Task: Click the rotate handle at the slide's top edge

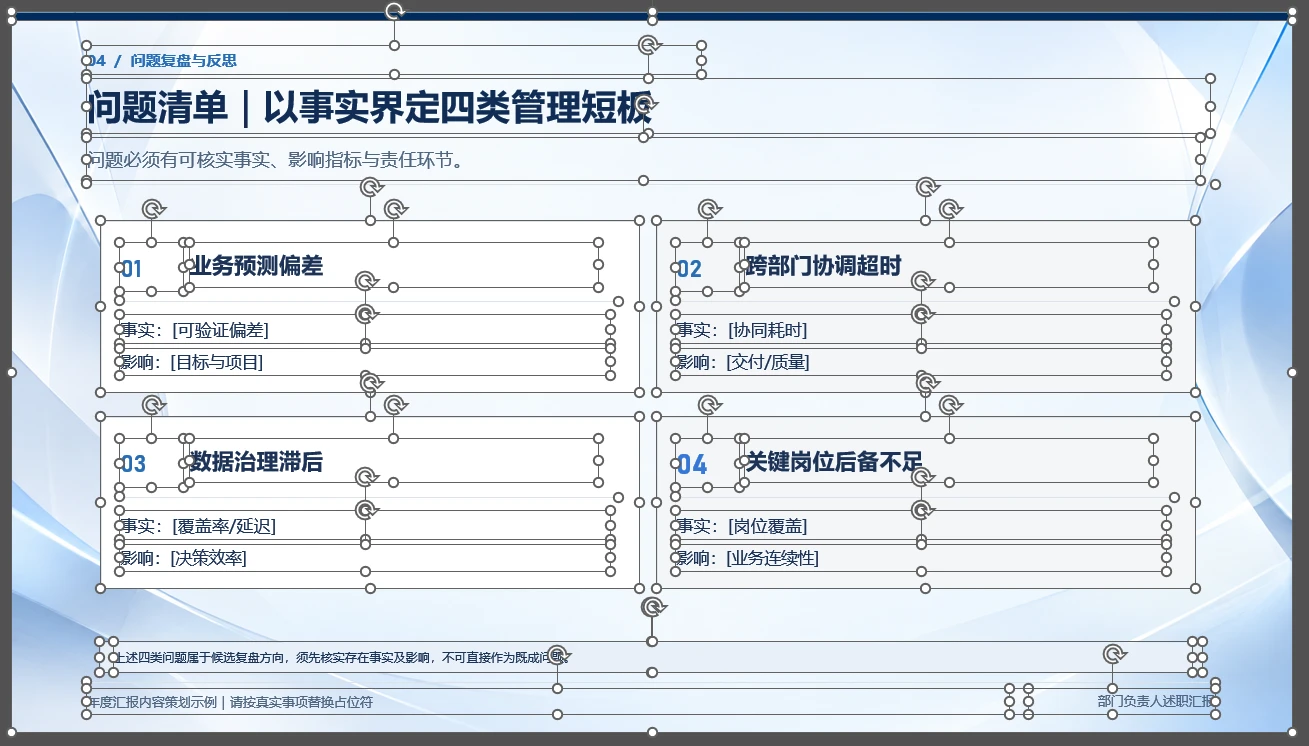Action: point(394,11)
